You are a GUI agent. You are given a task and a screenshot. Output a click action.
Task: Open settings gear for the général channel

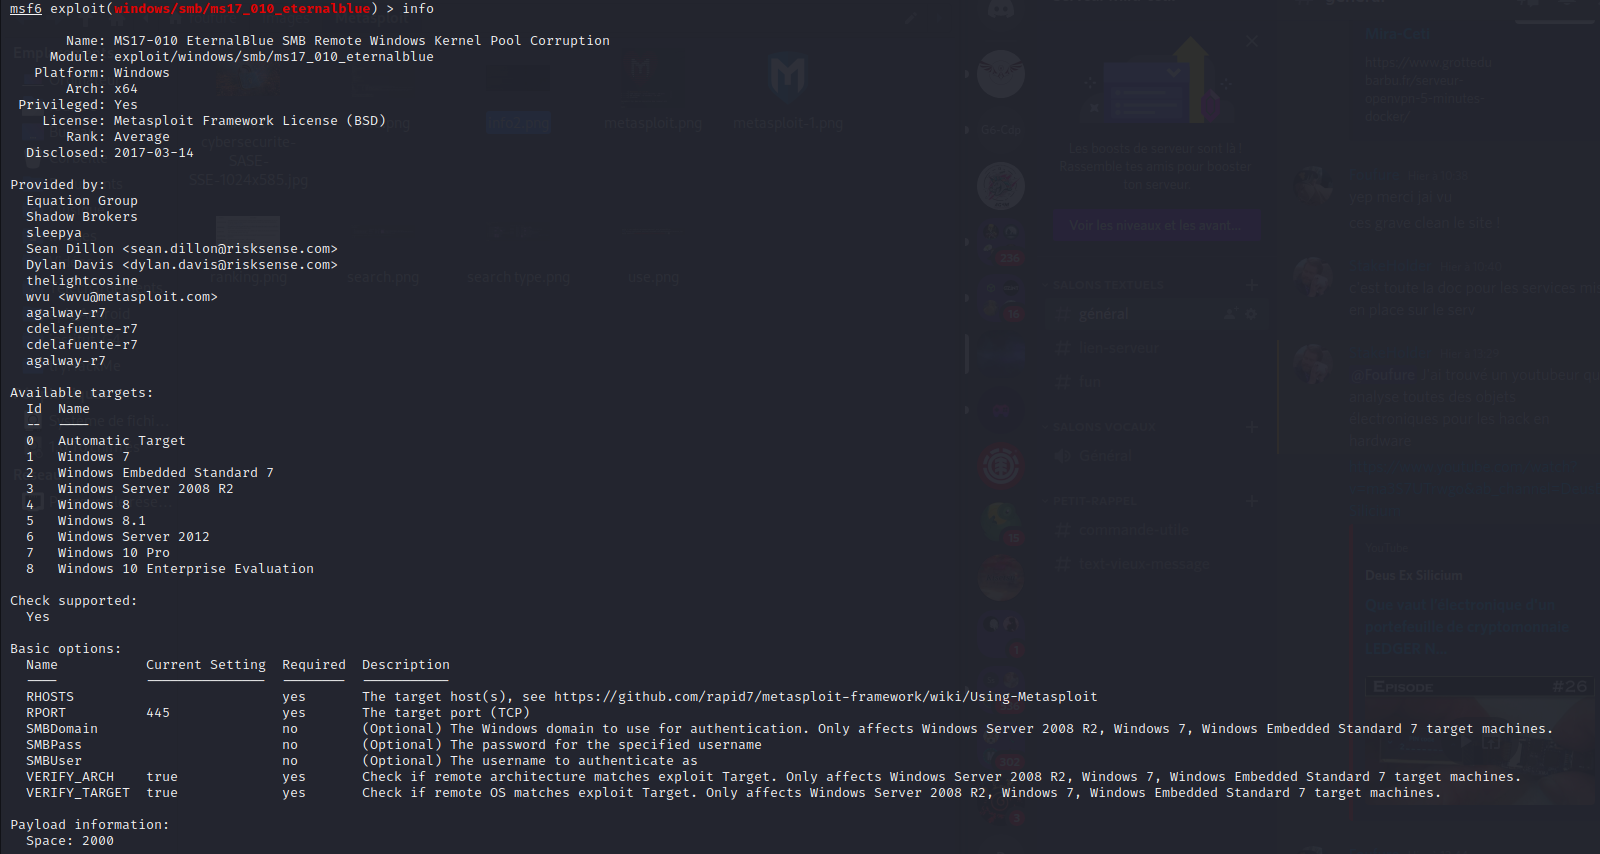1250,314
